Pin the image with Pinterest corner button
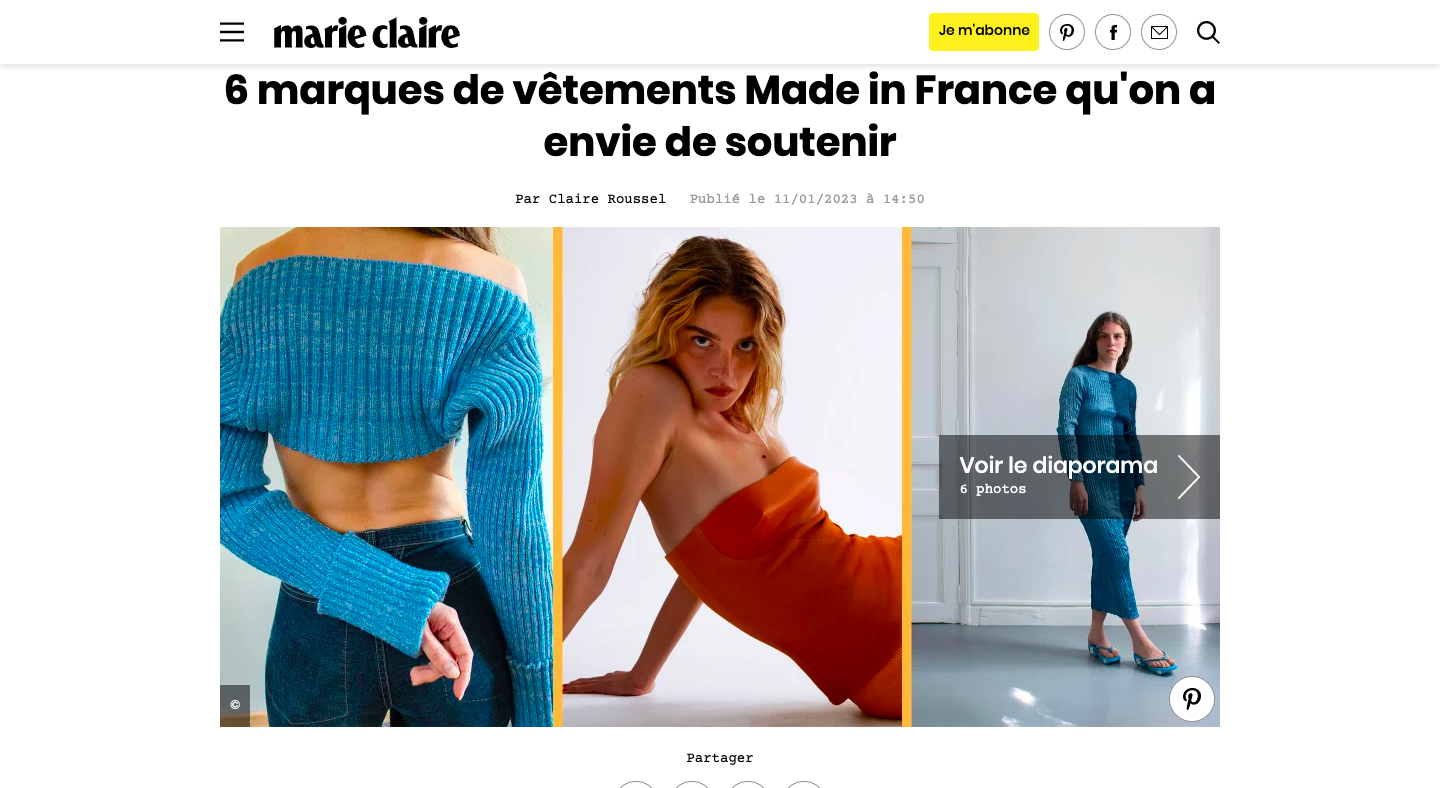Viewport: 1440px width, 788px height. [x=1192, y=699]
